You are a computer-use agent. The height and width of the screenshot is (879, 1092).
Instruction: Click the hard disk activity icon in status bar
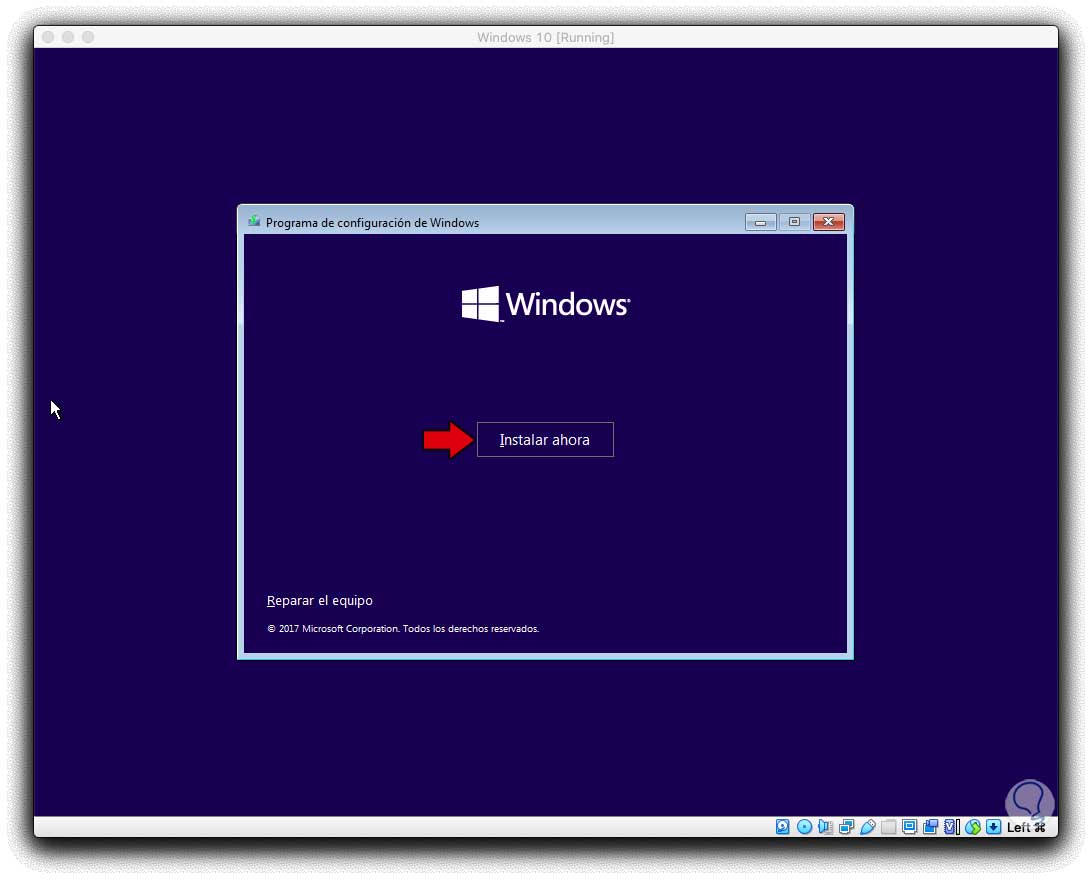782,827
